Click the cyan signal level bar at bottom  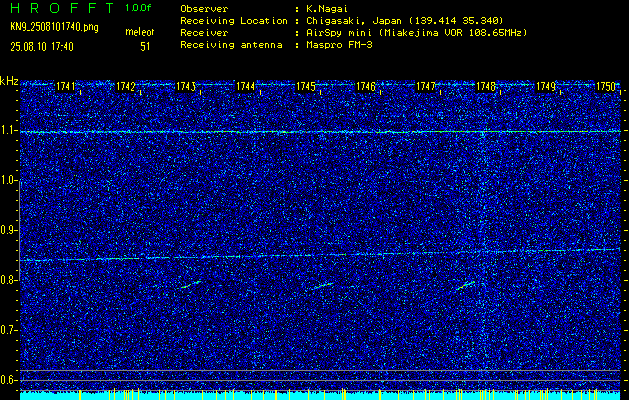pyautogui.click(x=320, y=396)
